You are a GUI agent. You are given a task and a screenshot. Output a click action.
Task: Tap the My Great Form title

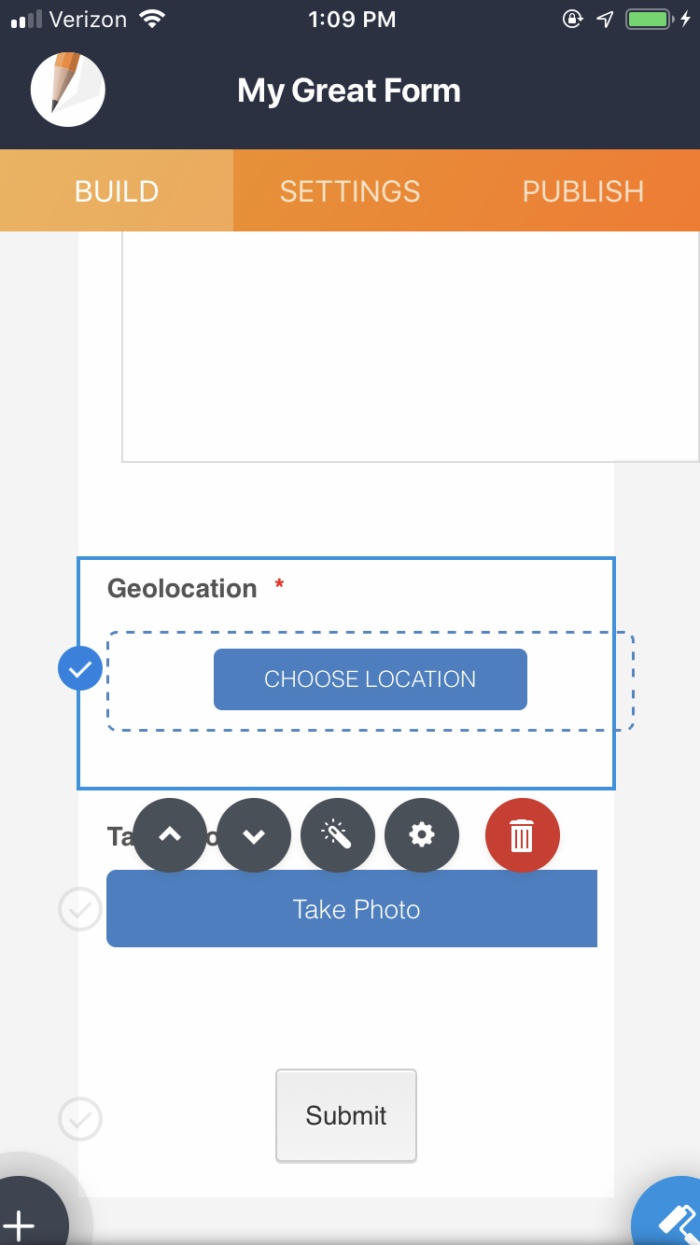tap(349, 90)
